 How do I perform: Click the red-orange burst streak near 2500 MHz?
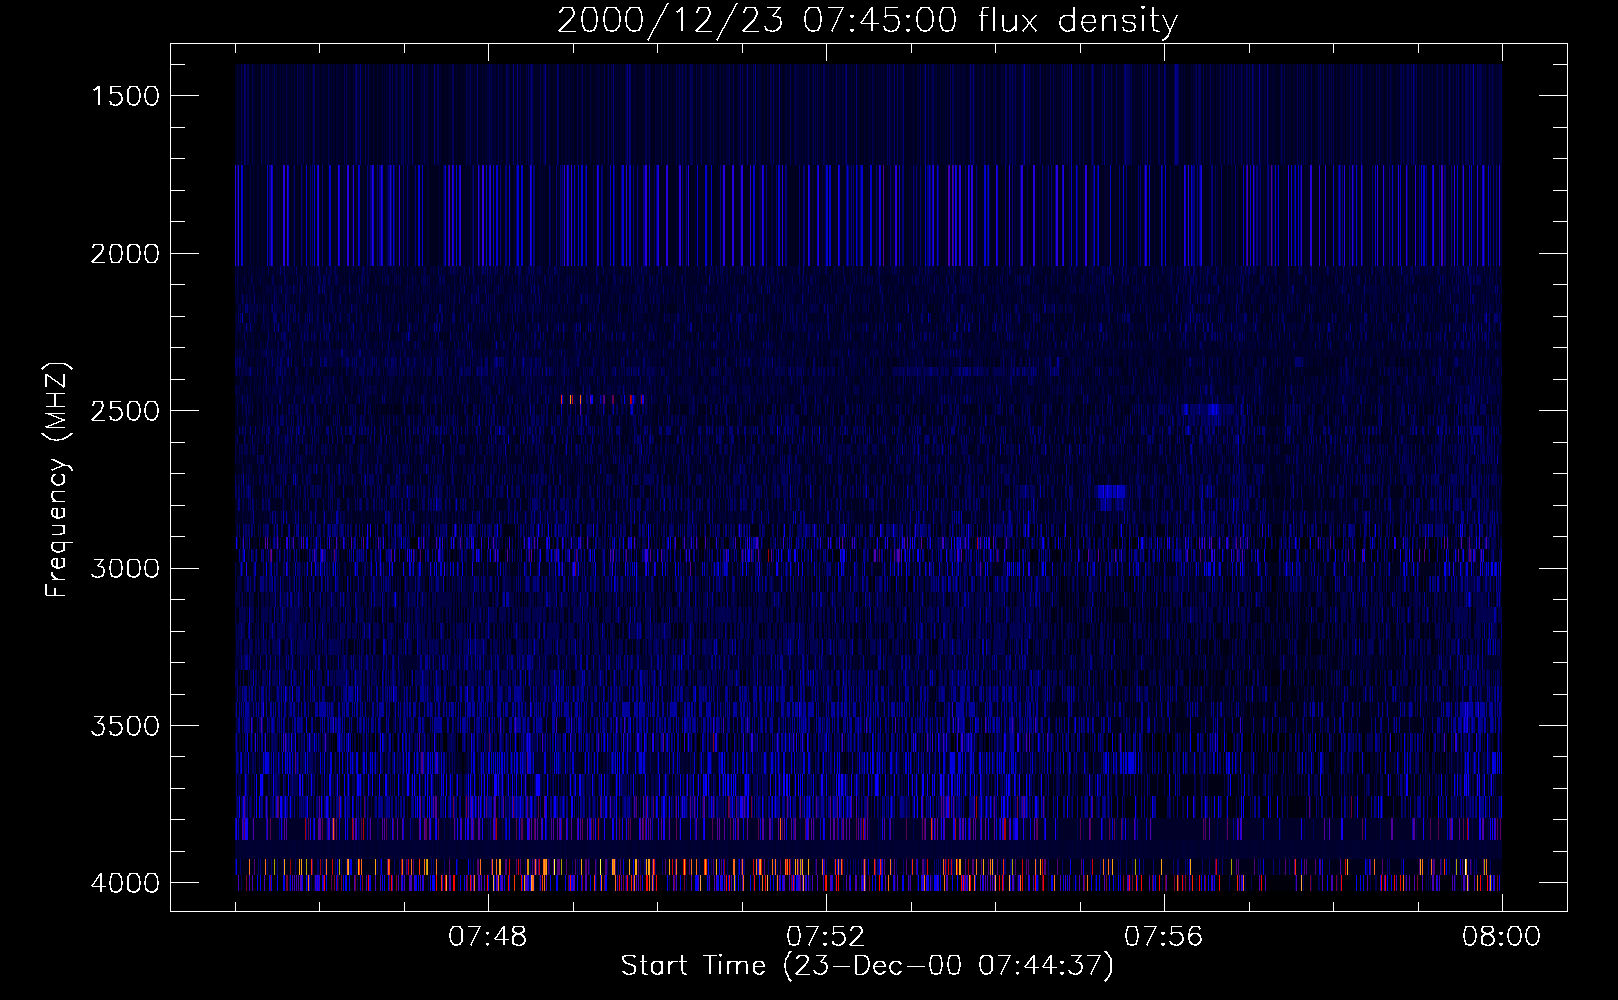(602, 399)
